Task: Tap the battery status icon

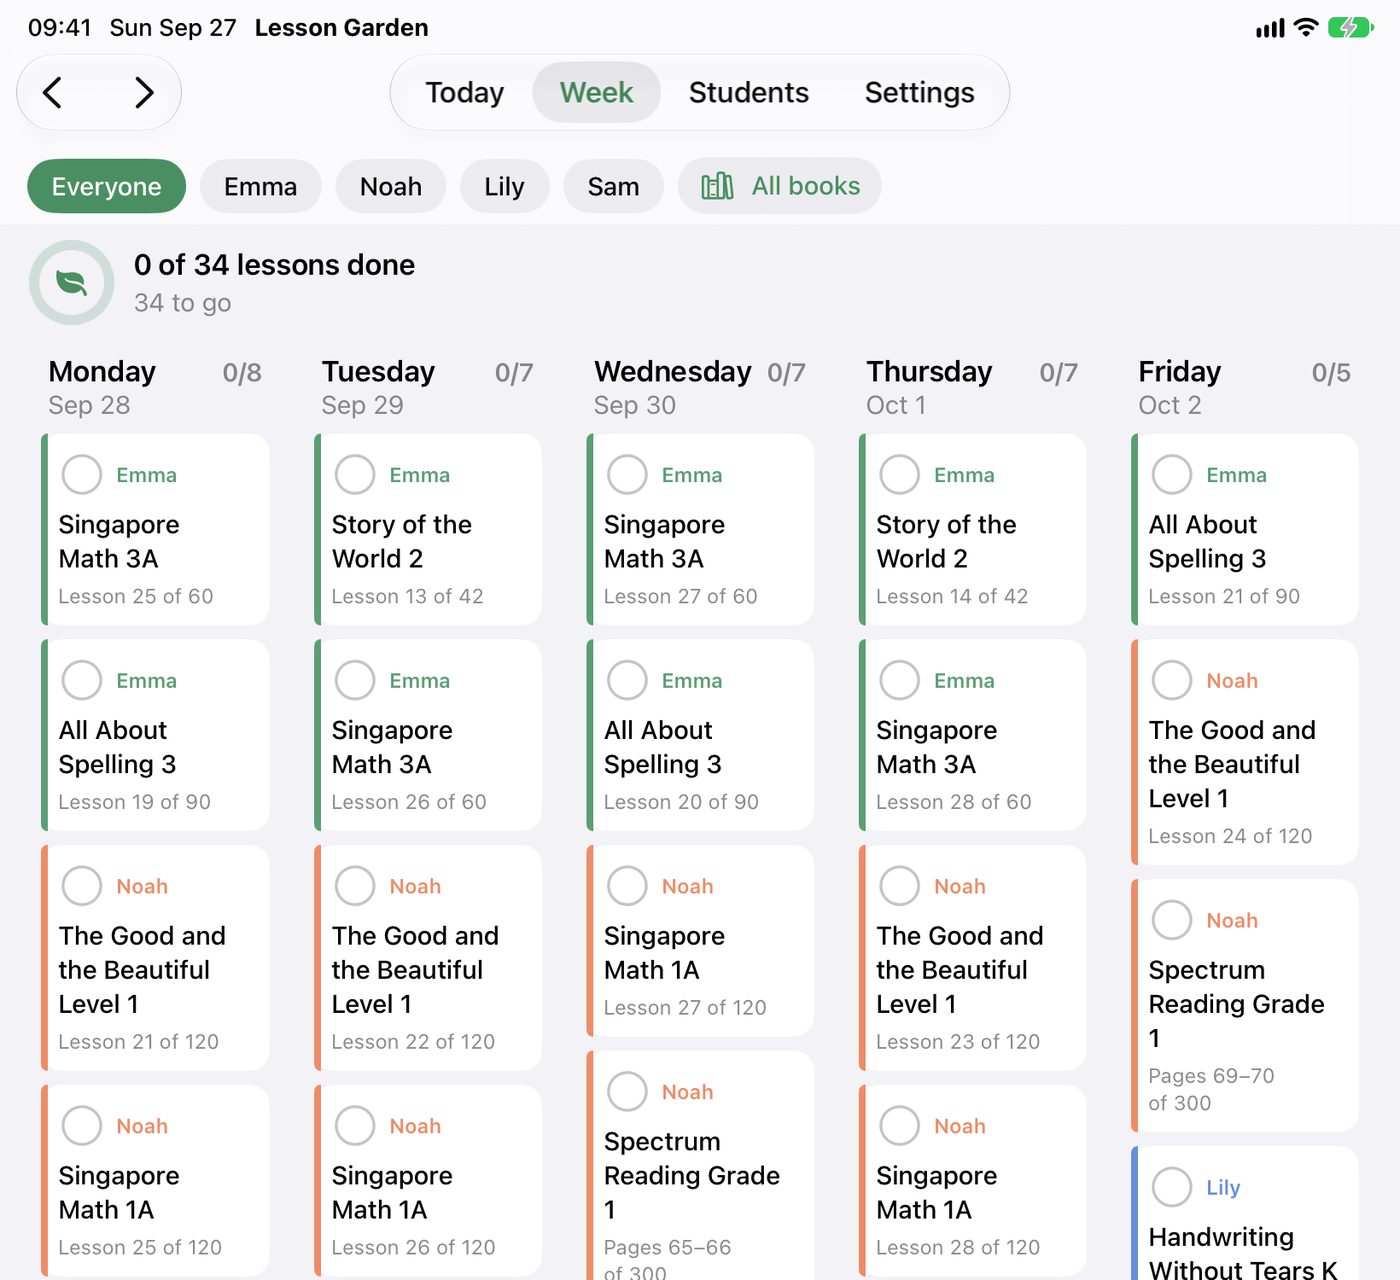Action: click(x=1351, y=28)
